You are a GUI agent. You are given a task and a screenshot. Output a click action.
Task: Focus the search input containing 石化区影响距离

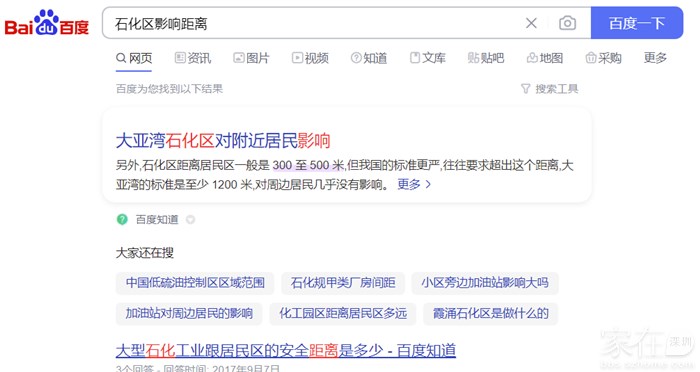click(312, 23)
